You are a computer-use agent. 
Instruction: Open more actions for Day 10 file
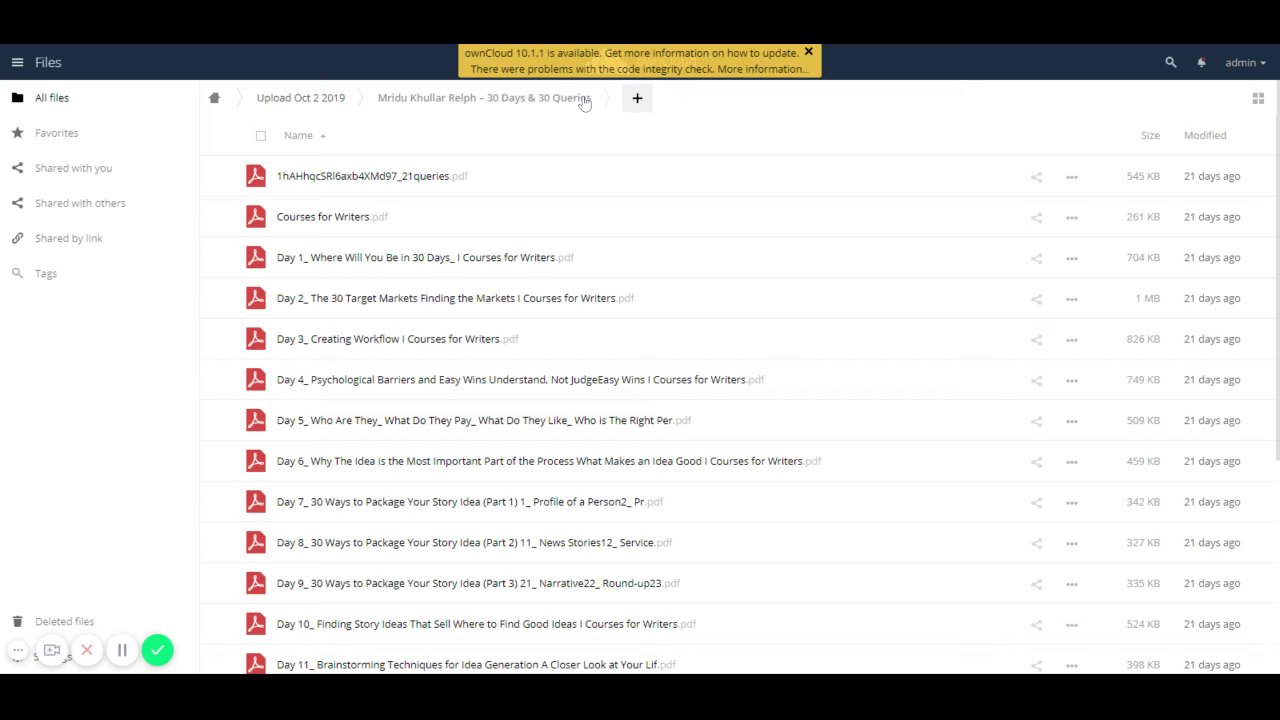1072,625
